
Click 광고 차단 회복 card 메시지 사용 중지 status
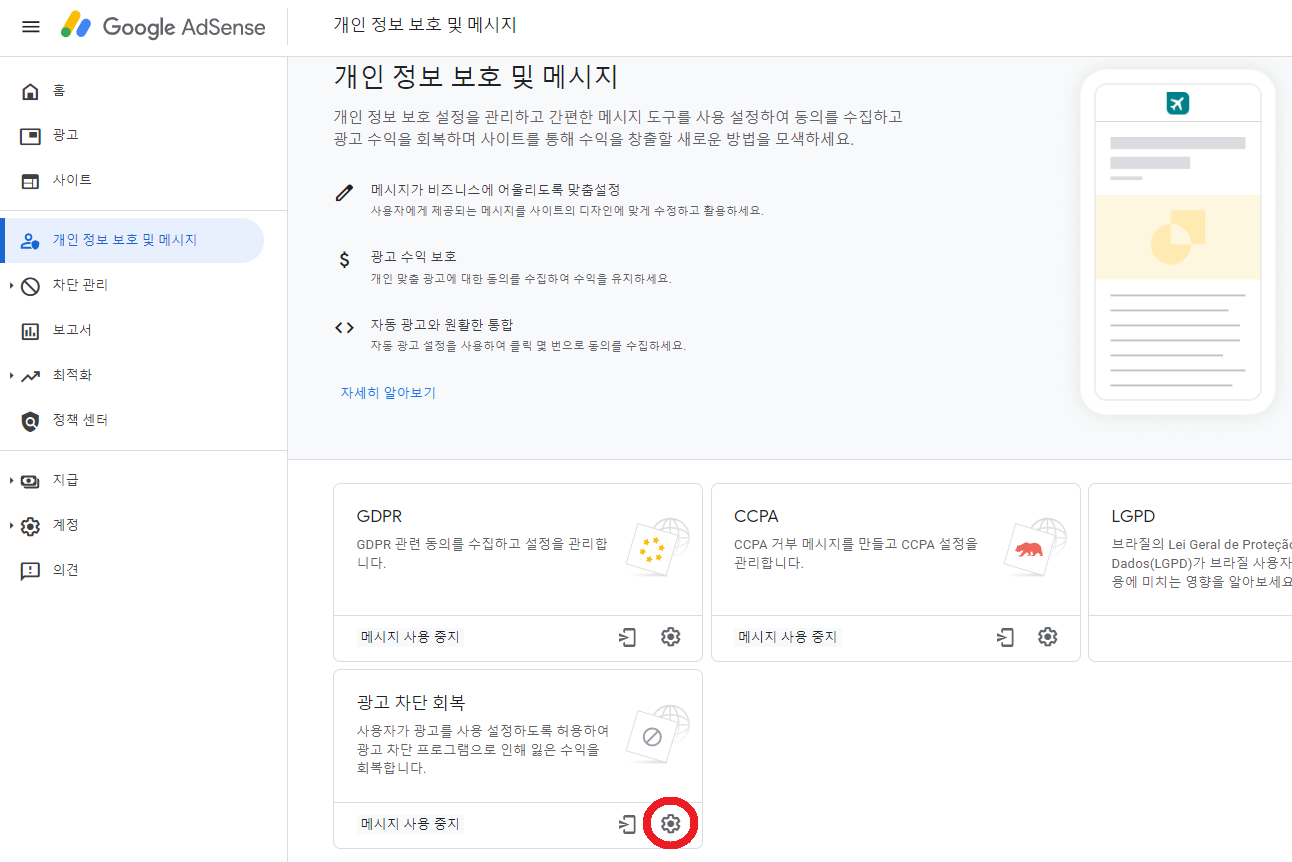410,824
